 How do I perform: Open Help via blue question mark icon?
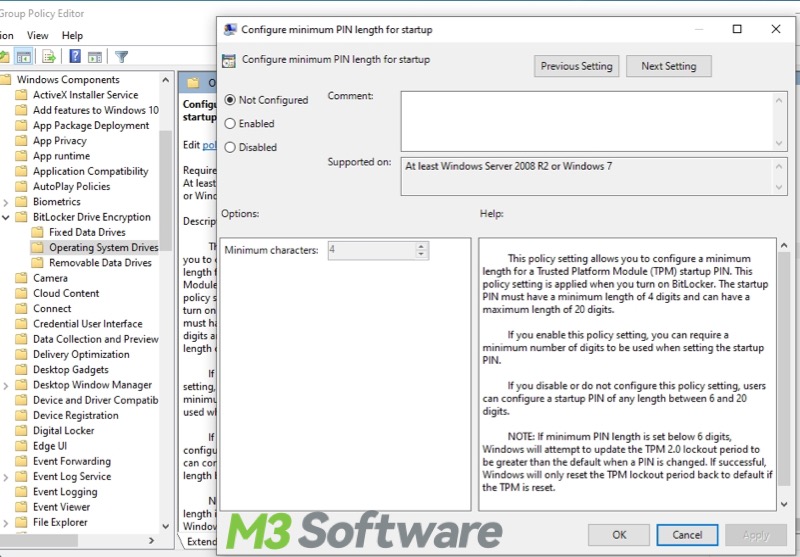pos(75,56)
